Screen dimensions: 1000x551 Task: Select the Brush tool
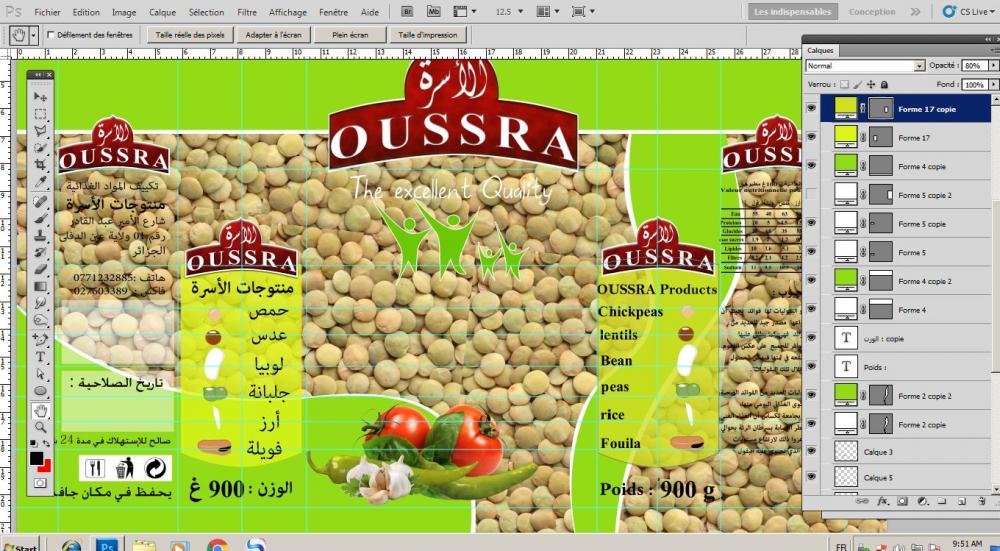pyautogui.click(x=40, y=219)
